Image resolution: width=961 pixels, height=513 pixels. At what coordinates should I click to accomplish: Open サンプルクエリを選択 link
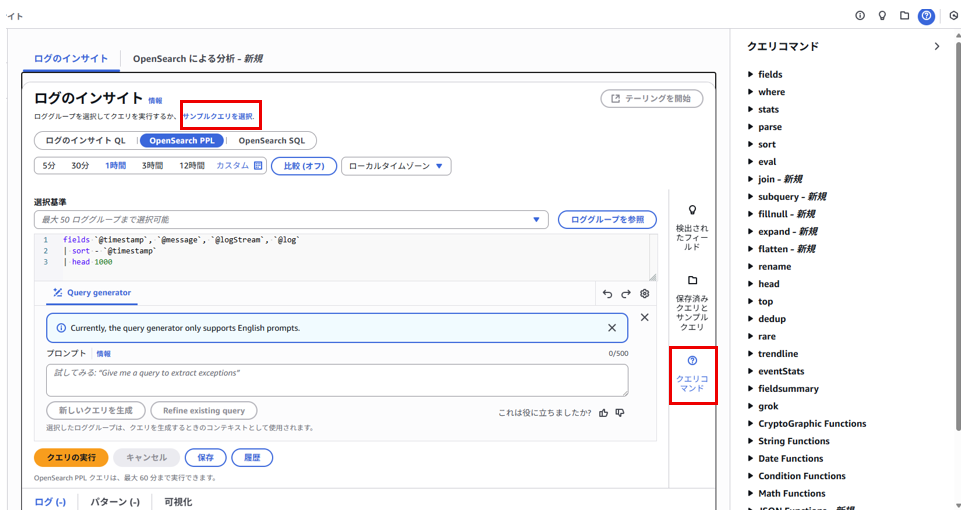219,116
